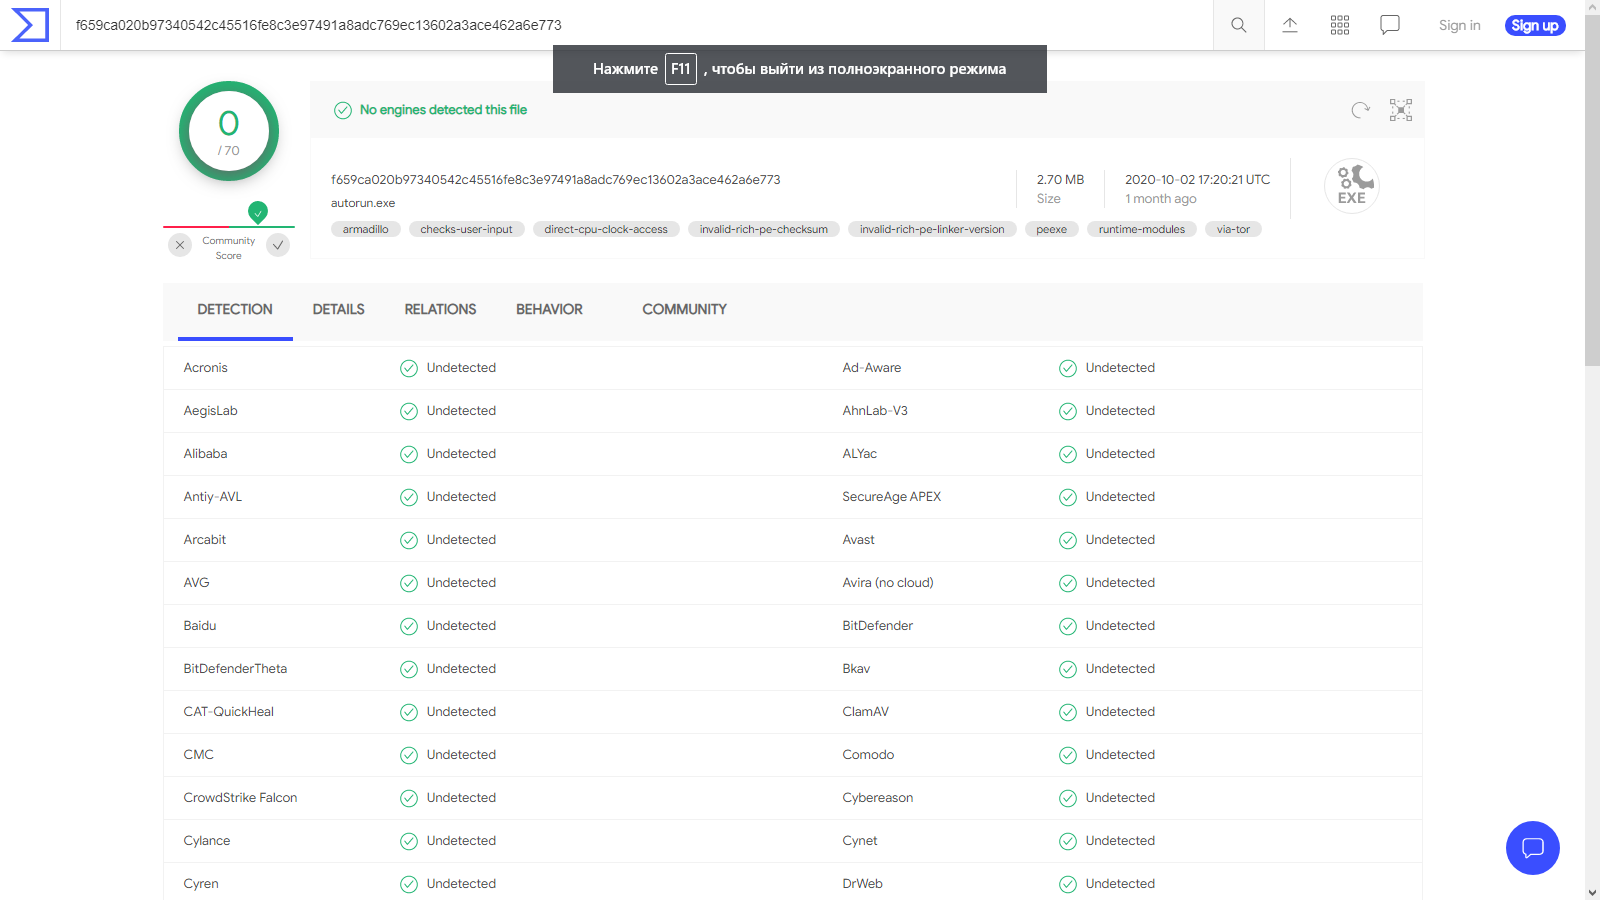1600x900 pixels.
Task: Click the green check beside 'No engines detected'
Action: pos(343,110)
